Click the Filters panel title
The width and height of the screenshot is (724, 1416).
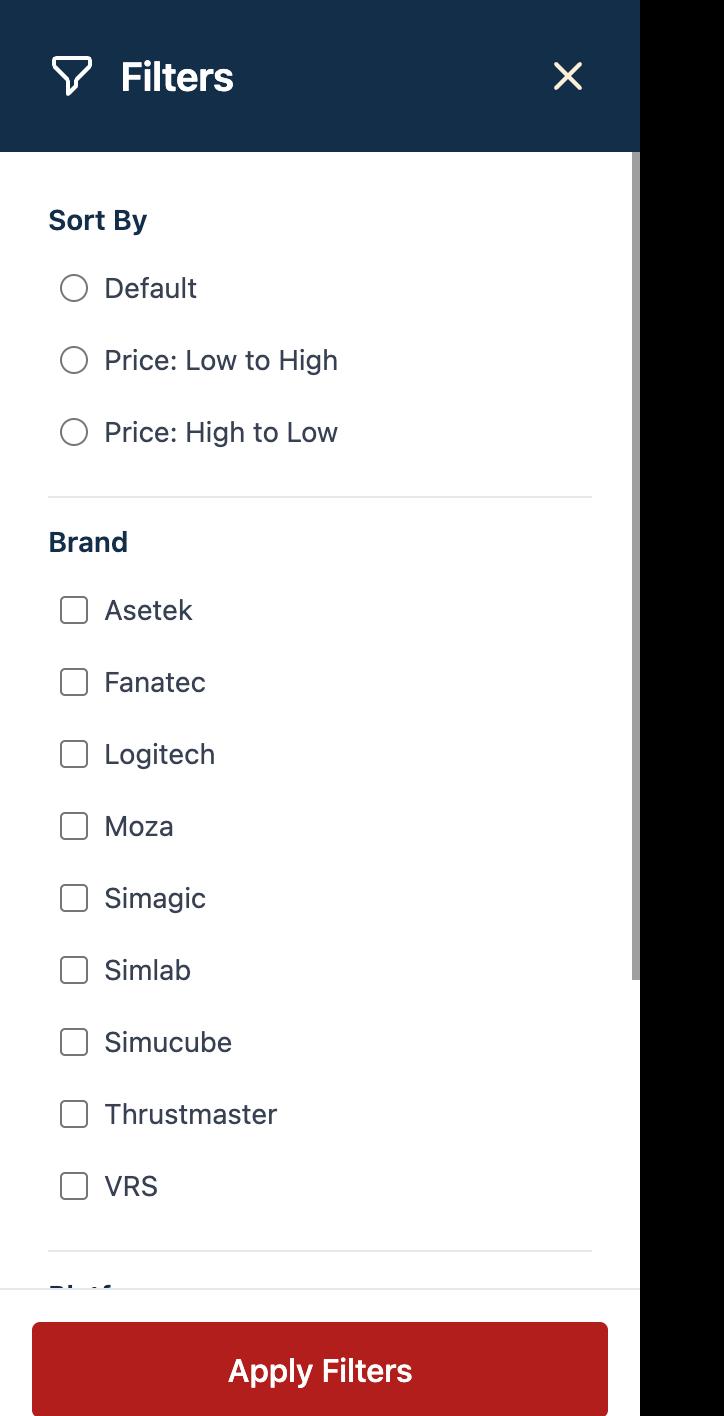coord(177,77)
